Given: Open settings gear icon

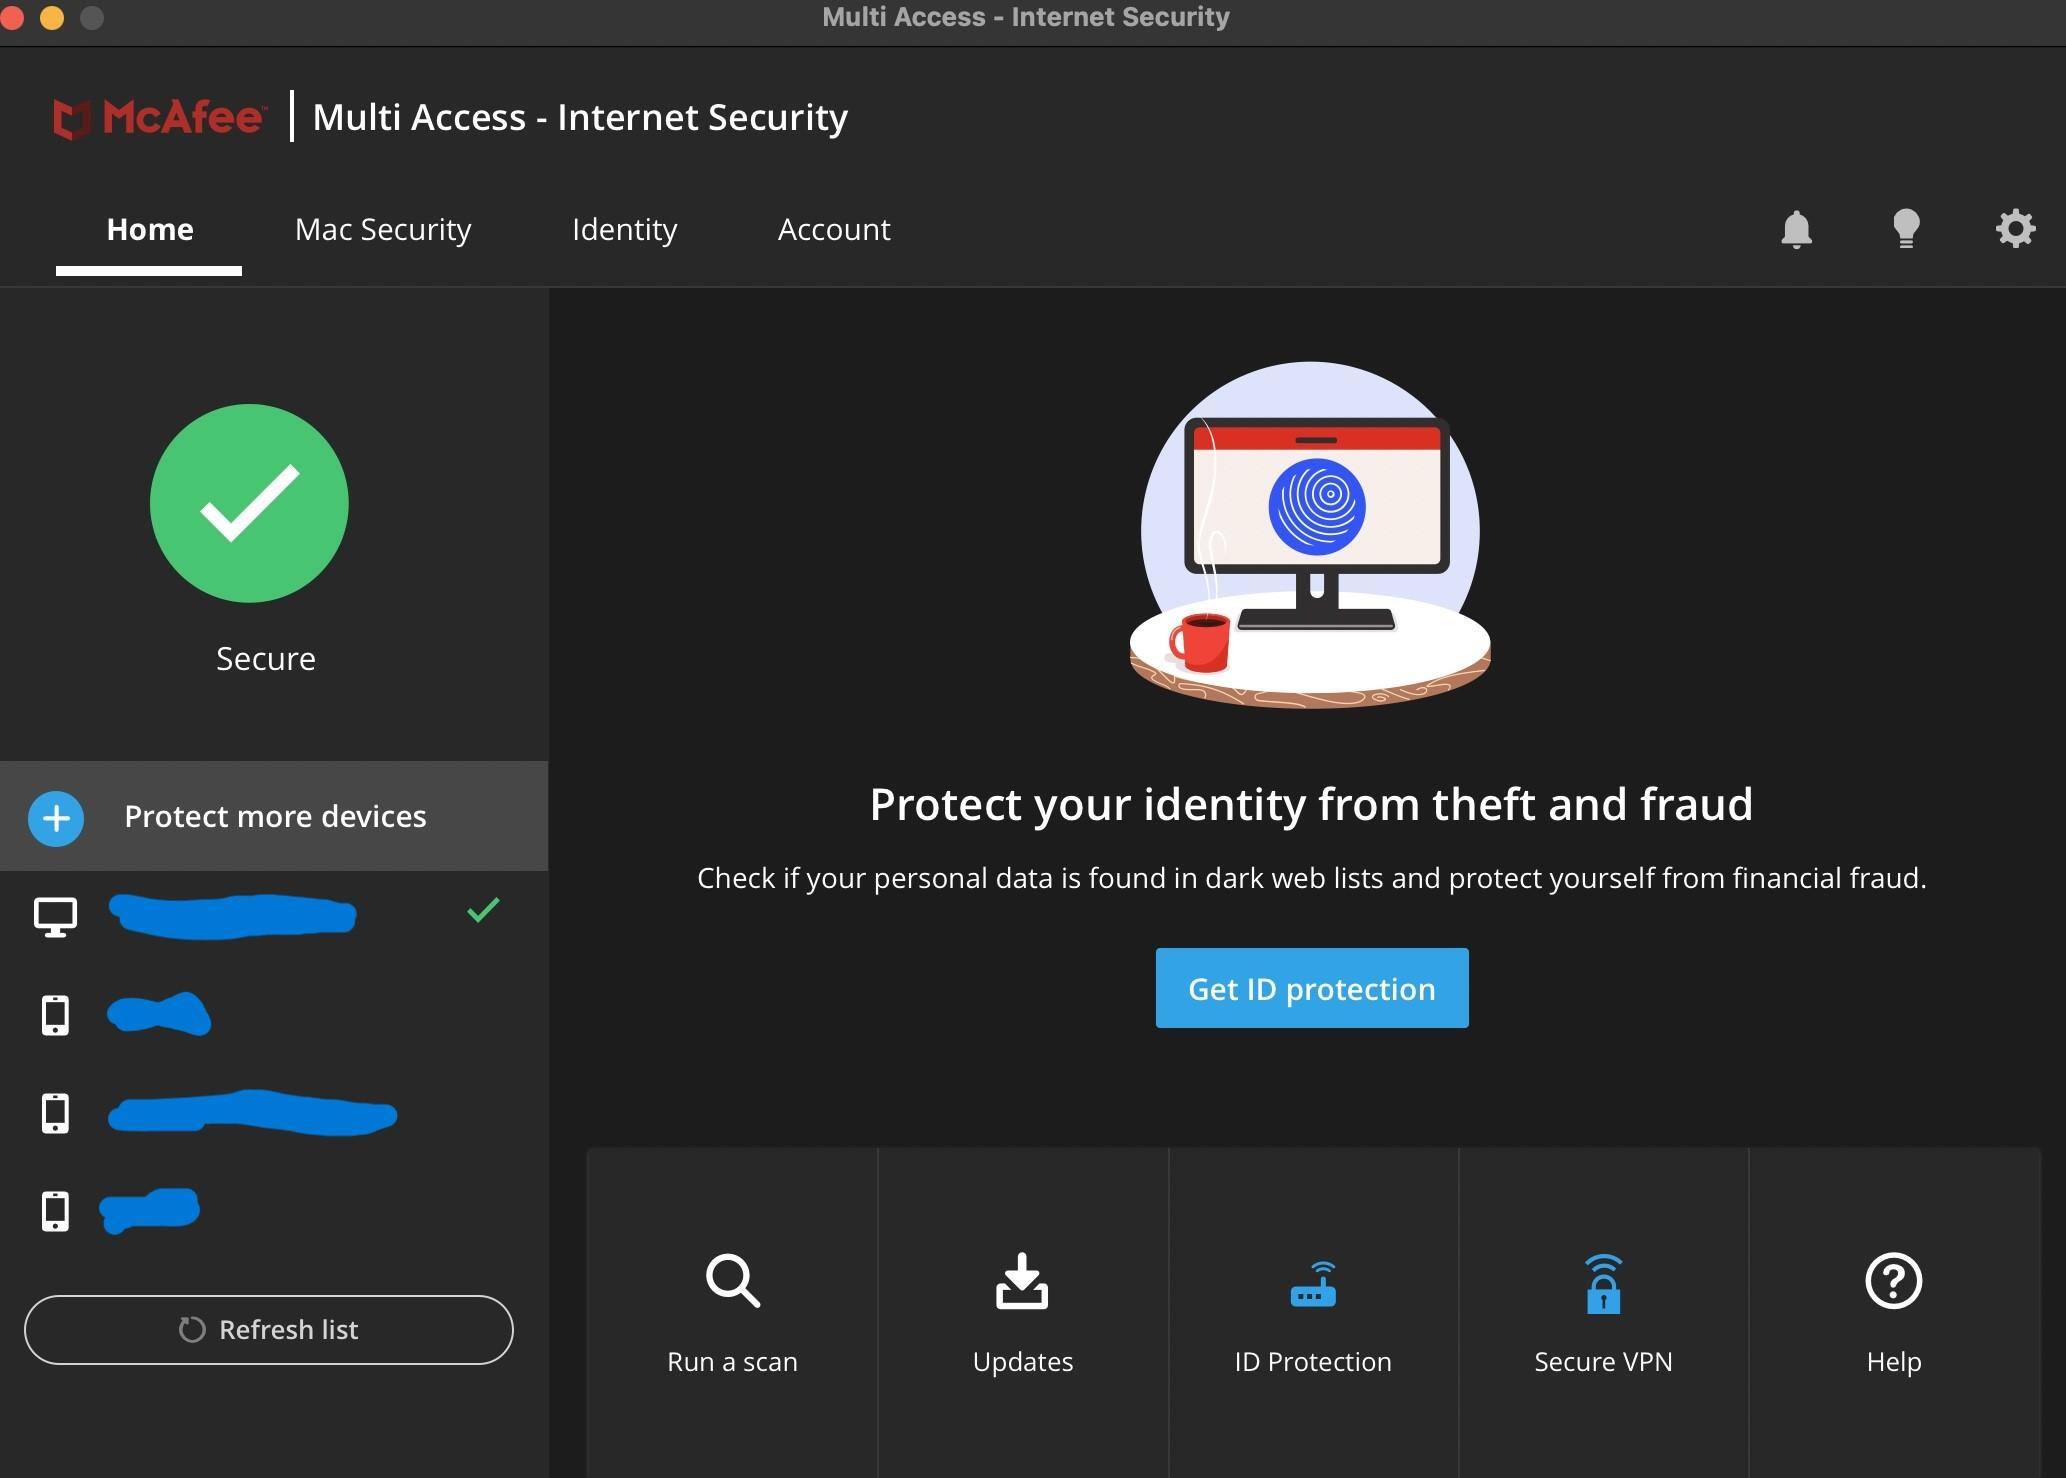Looking at the screenshot, I should click(2015, 229).
